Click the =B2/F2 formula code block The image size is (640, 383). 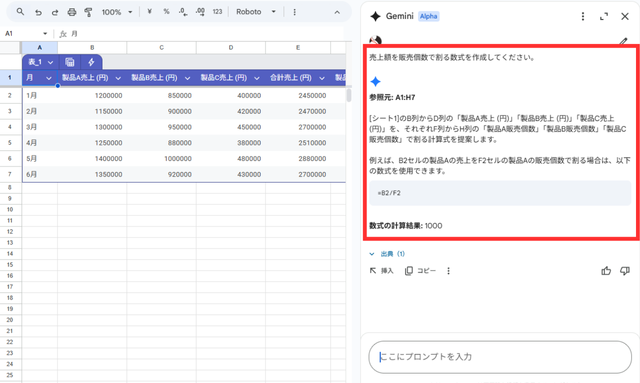(x=500, y=193)
